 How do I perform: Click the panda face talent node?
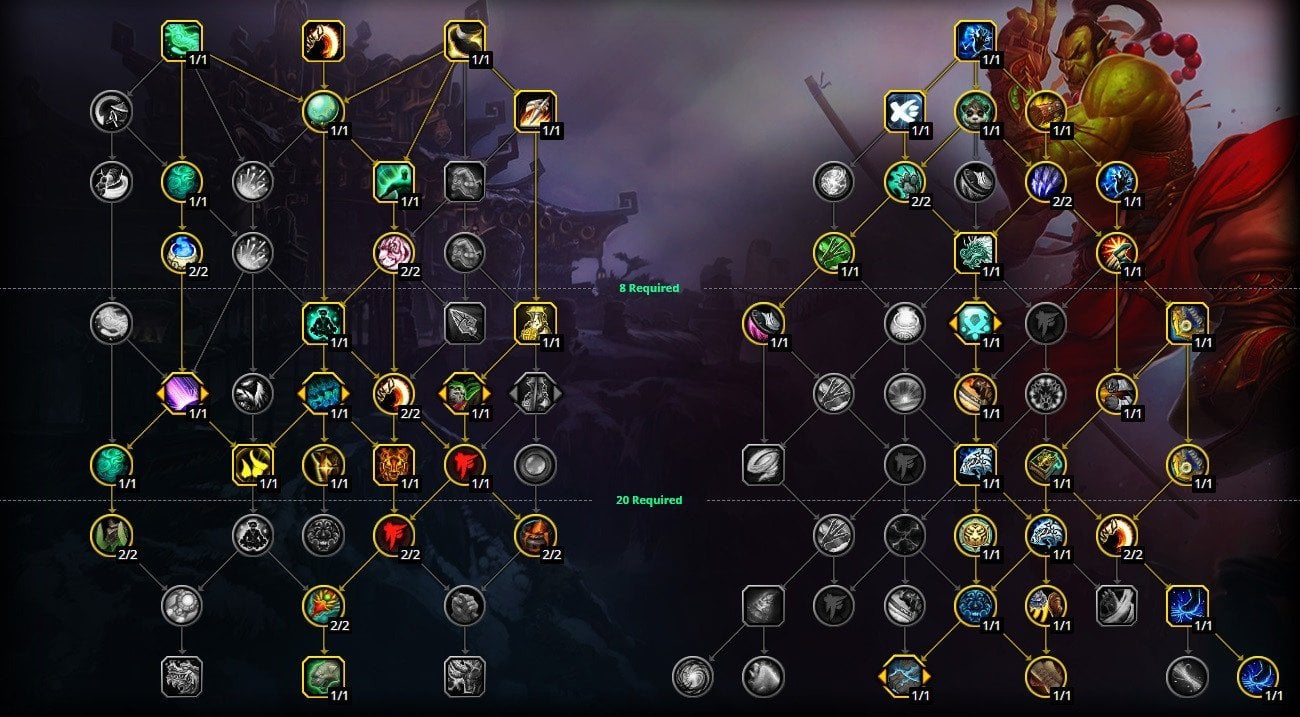point(975,111)
